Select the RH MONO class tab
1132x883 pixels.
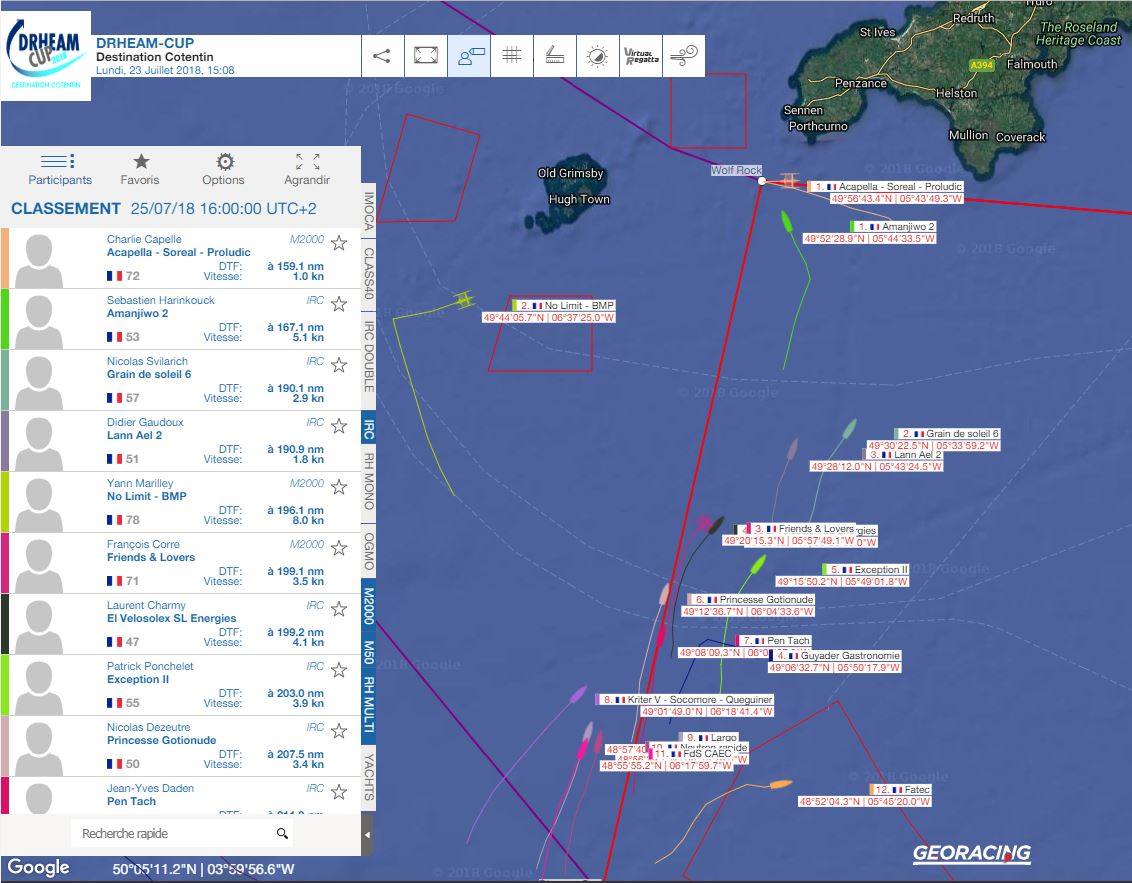click(x=369, y=482)
